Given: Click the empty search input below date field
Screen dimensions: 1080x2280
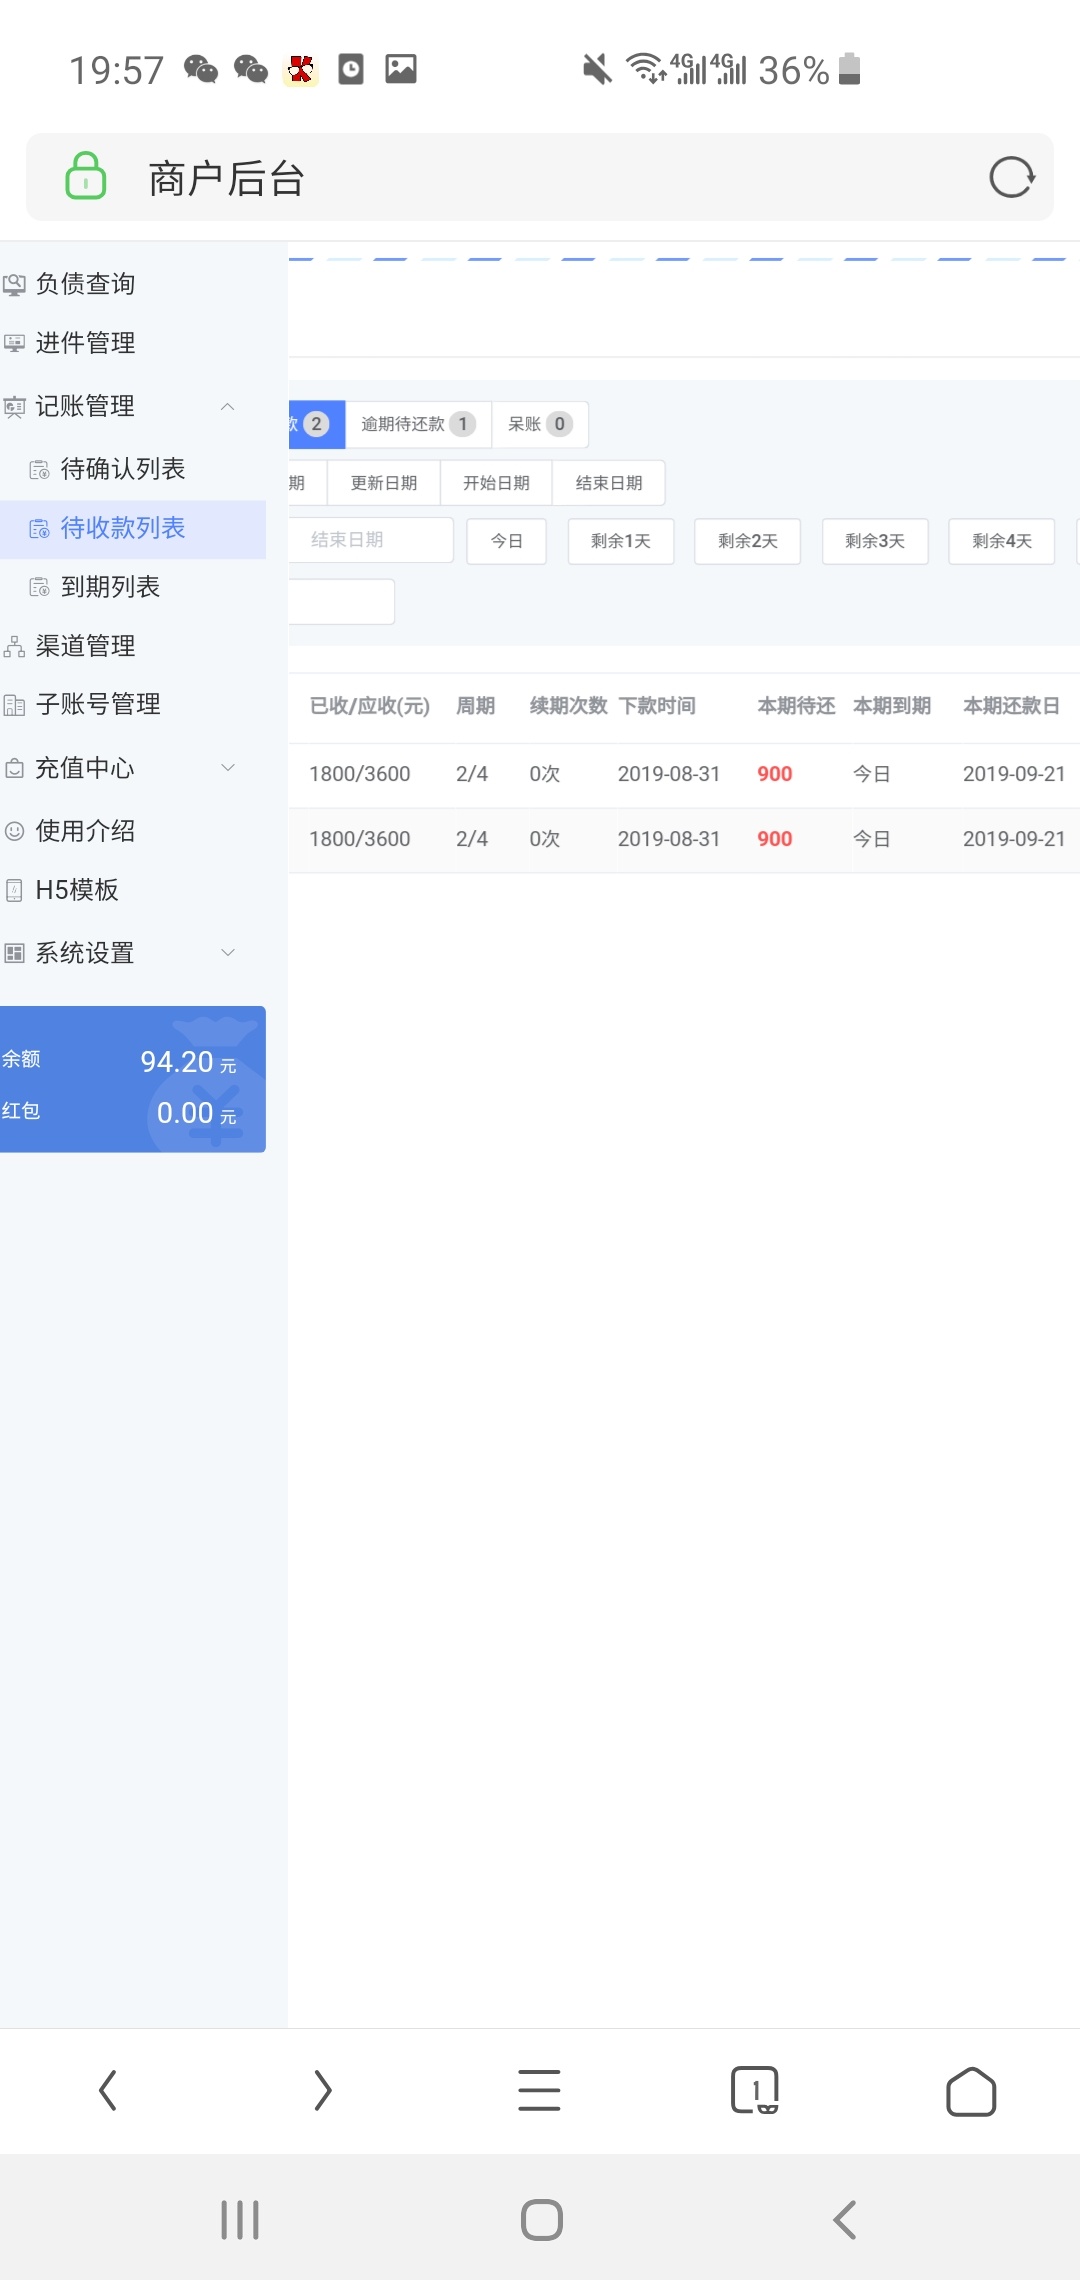Looking at the screenshot, I should point(342,602).
